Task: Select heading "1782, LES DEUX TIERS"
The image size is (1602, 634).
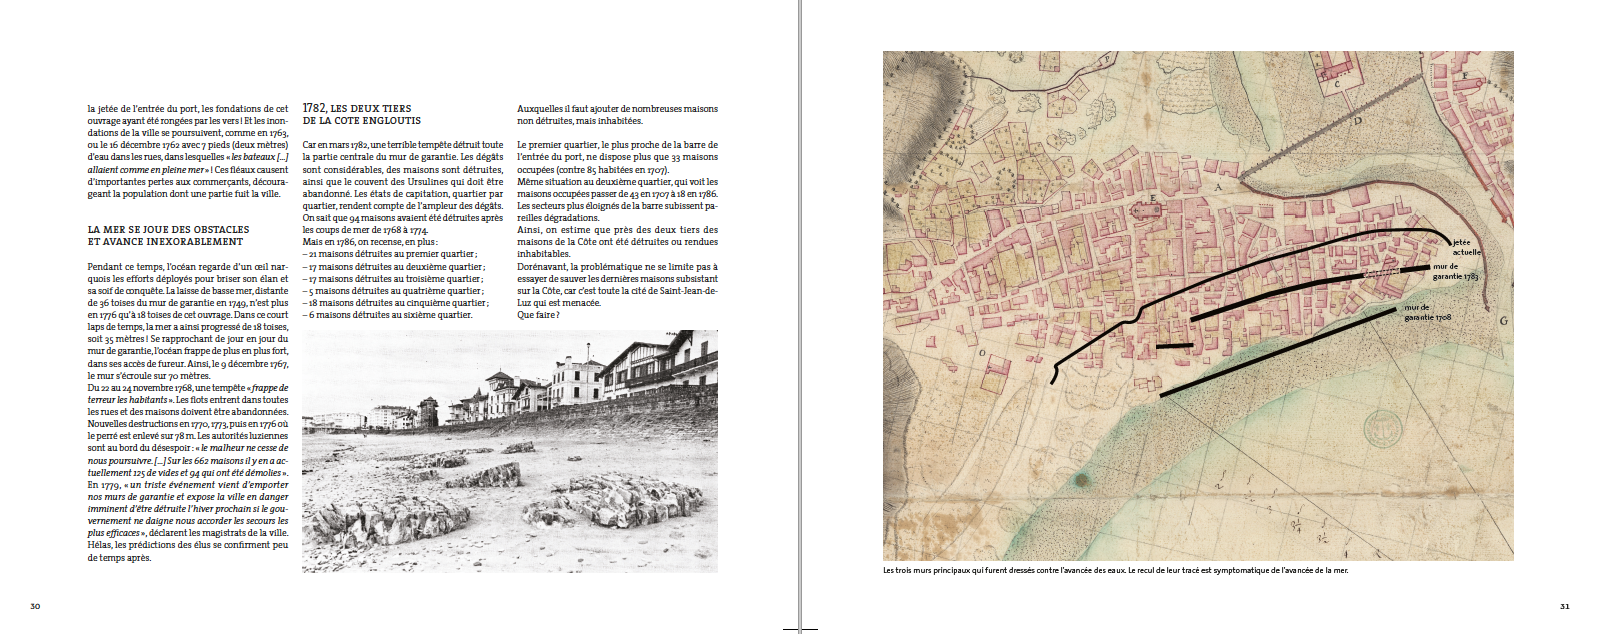Action: pyautogui.click(x=357, y=108)
